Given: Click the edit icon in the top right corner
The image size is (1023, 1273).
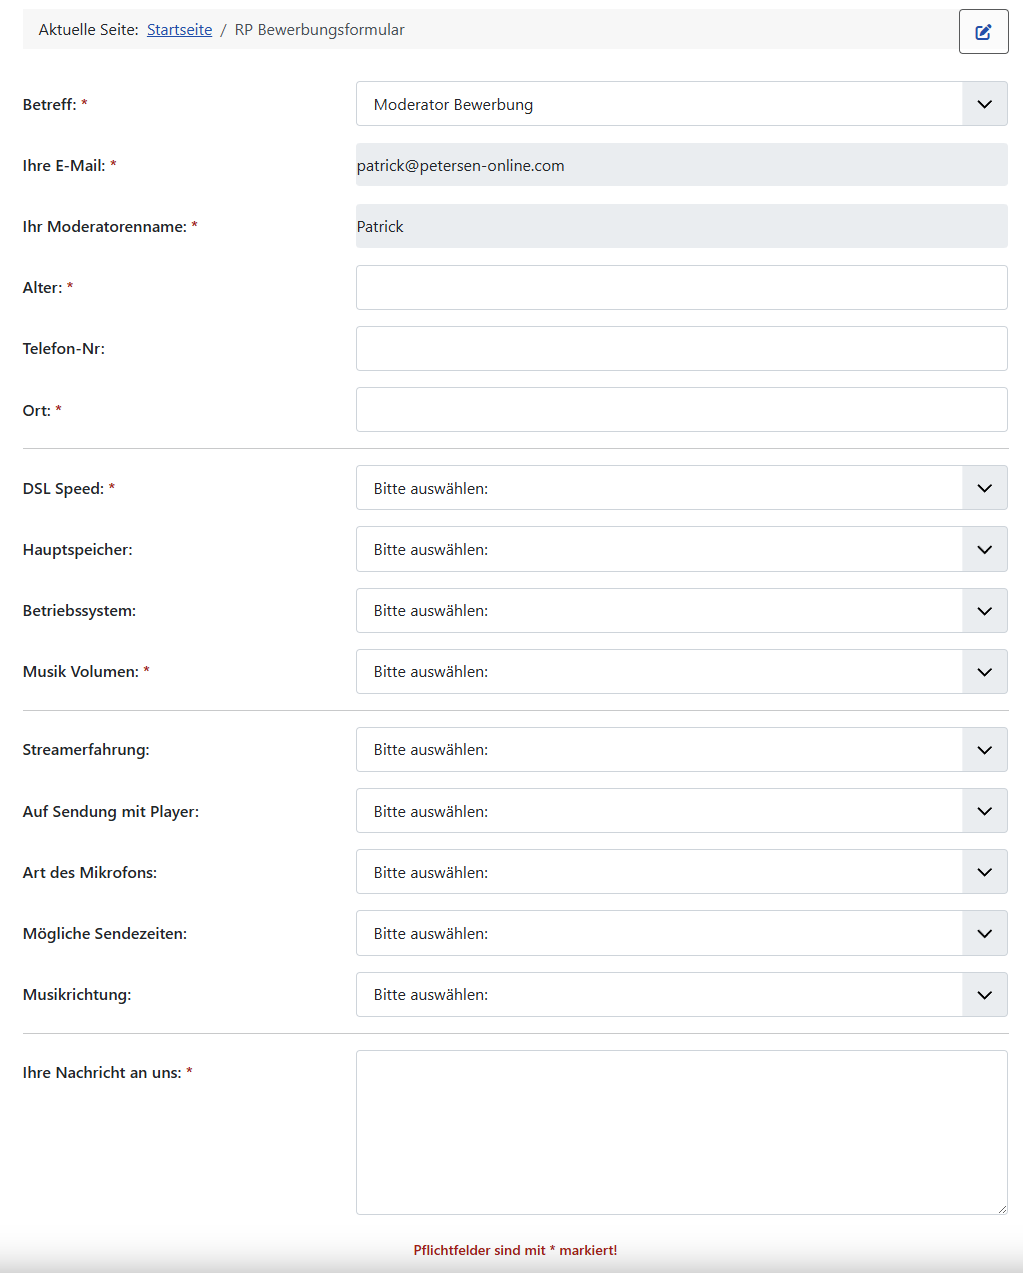Looking at the screenshot, I should [x=983, y=31].
